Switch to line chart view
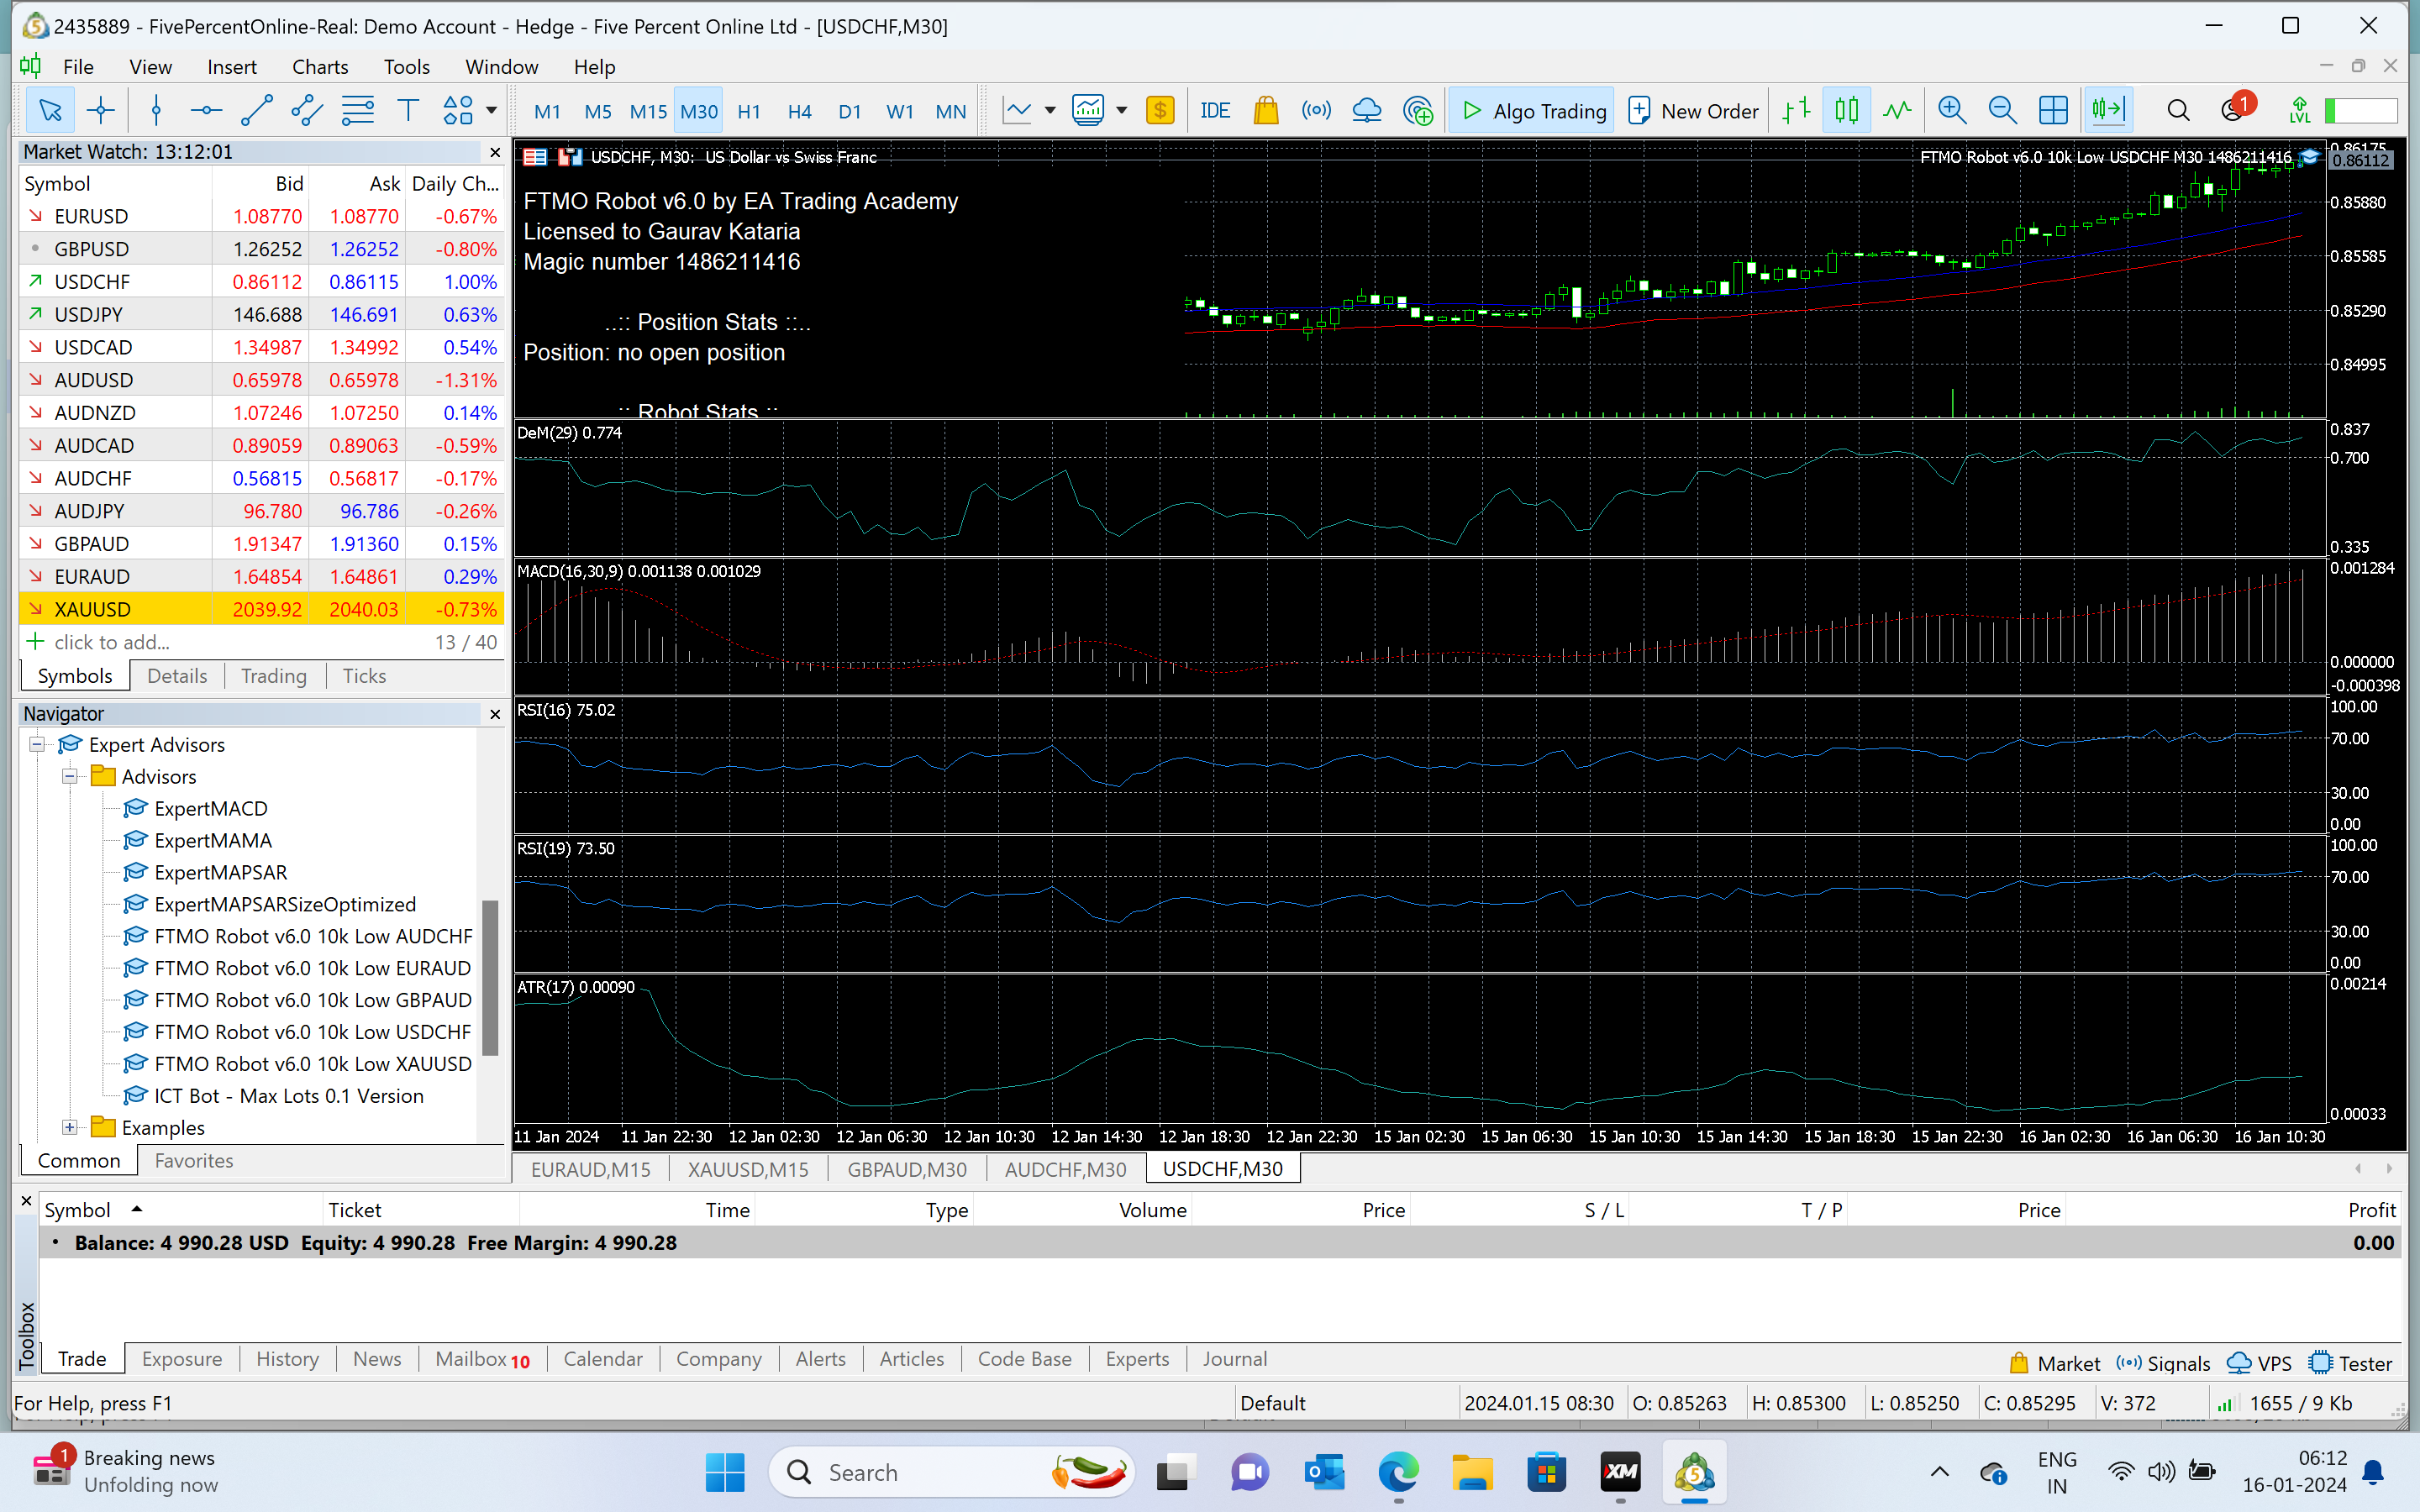The height and width of the screenshot is (1512, 2420). pyautogui.click(x=1897, y=110)
